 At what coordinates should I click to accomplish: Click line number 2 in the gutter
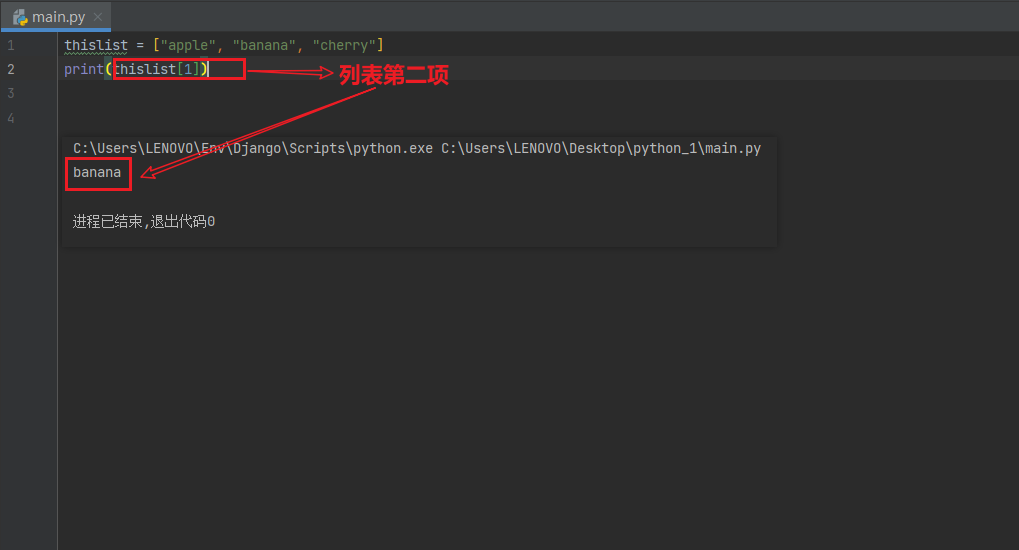coord(10,69)
